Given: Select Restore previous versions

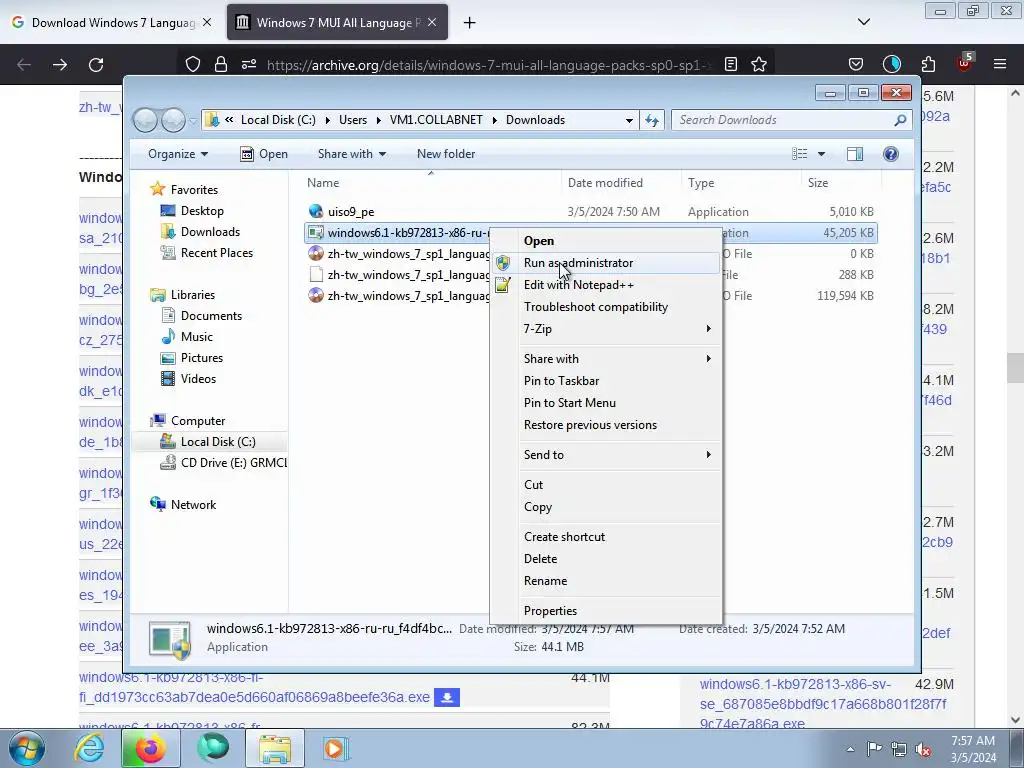Looking at the screenshot, I should click(x=590, y=425).
